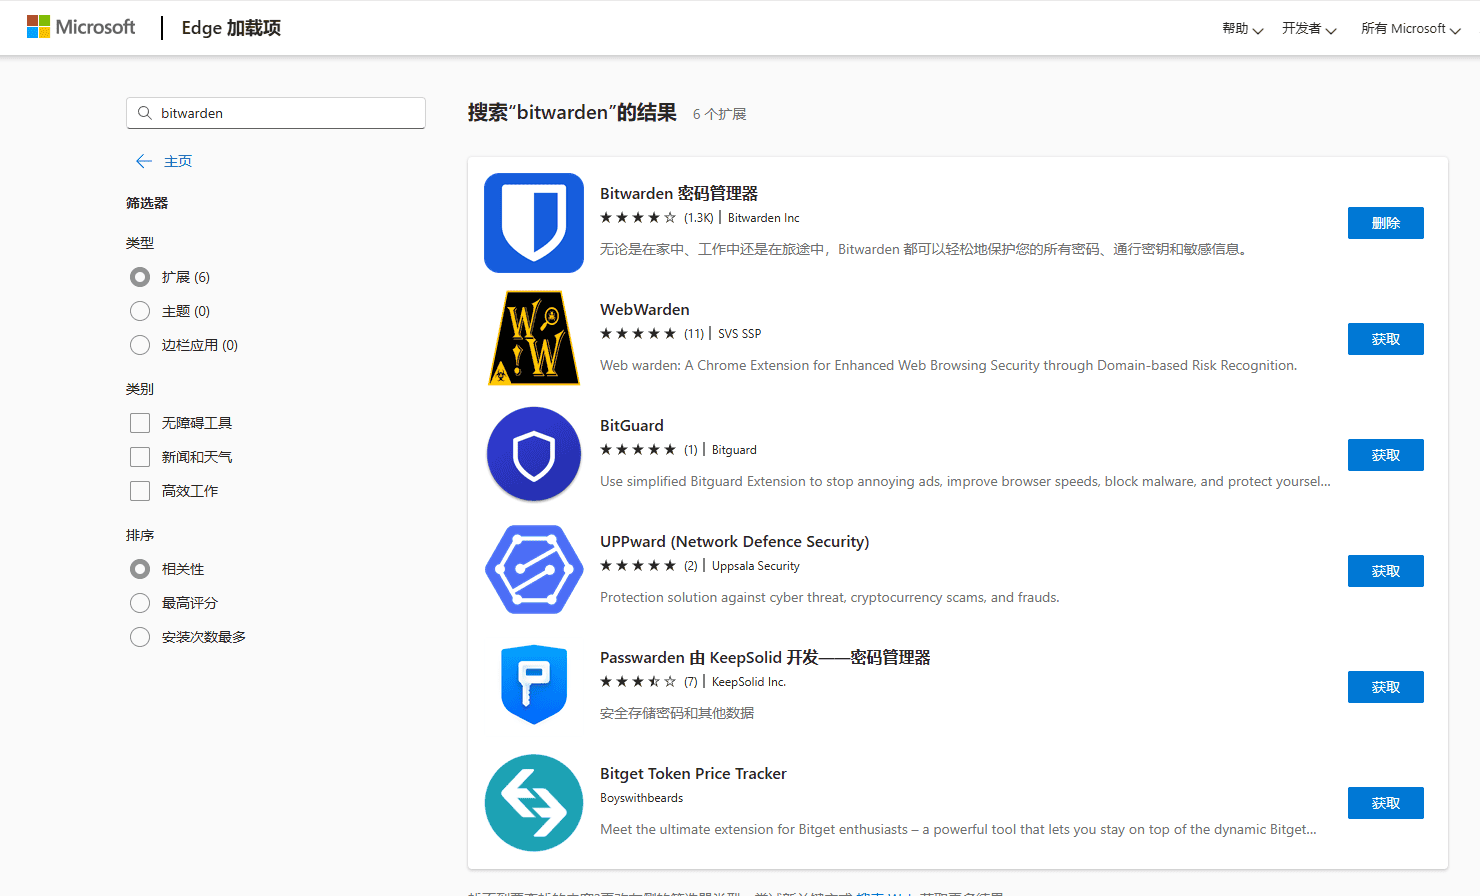This screenshot has width=1480, height=896.
Task: Open the WebWarden extension icon
Action: (534, 338)
